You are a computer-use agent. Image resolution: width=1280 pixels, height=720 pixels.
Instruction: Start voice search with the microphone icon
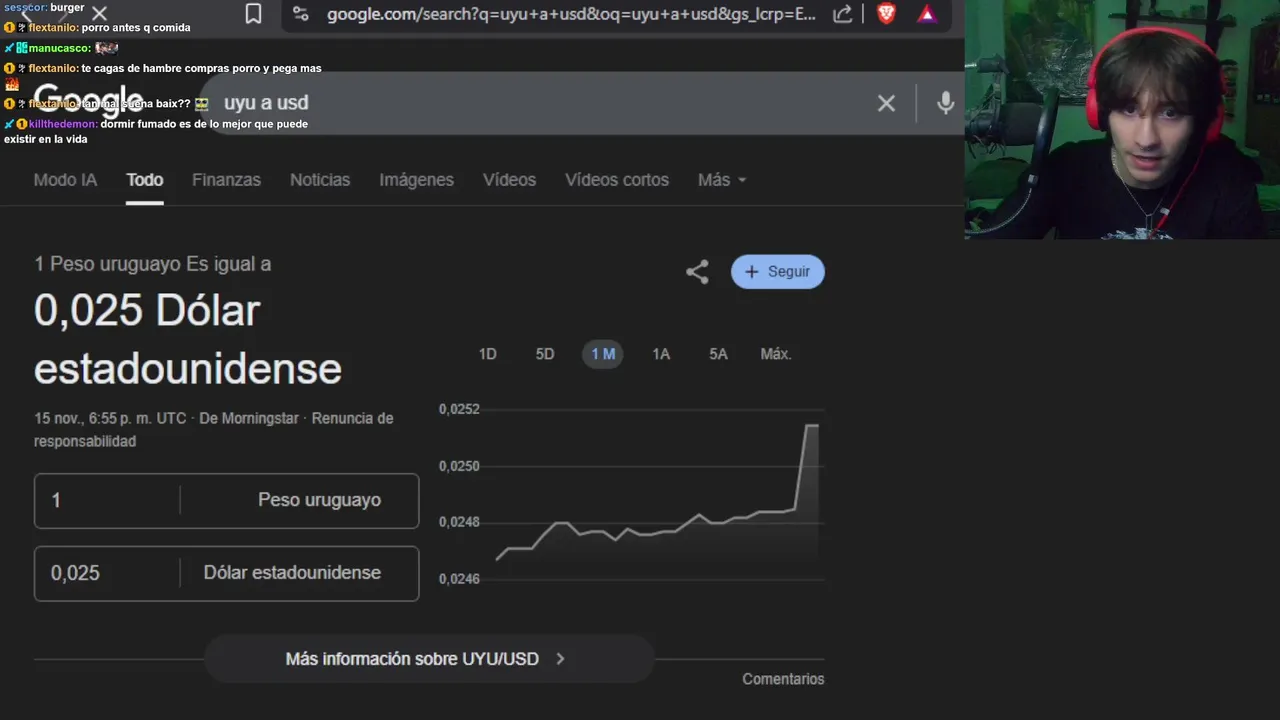pos(945,103)
